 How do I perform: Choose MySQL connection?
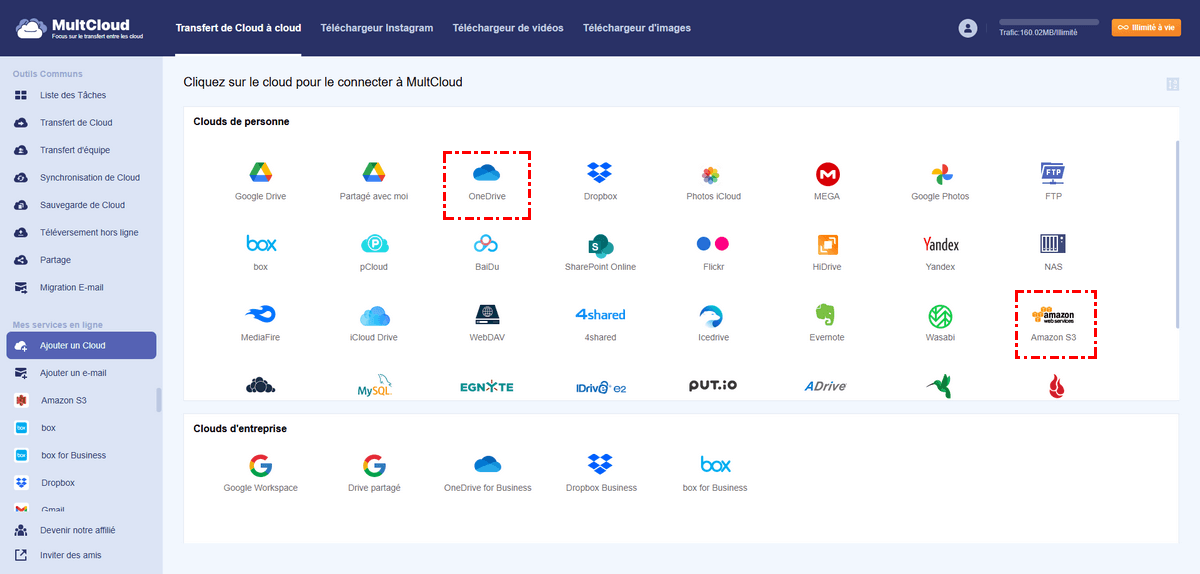pyautogui.click(x=374, y=387)
